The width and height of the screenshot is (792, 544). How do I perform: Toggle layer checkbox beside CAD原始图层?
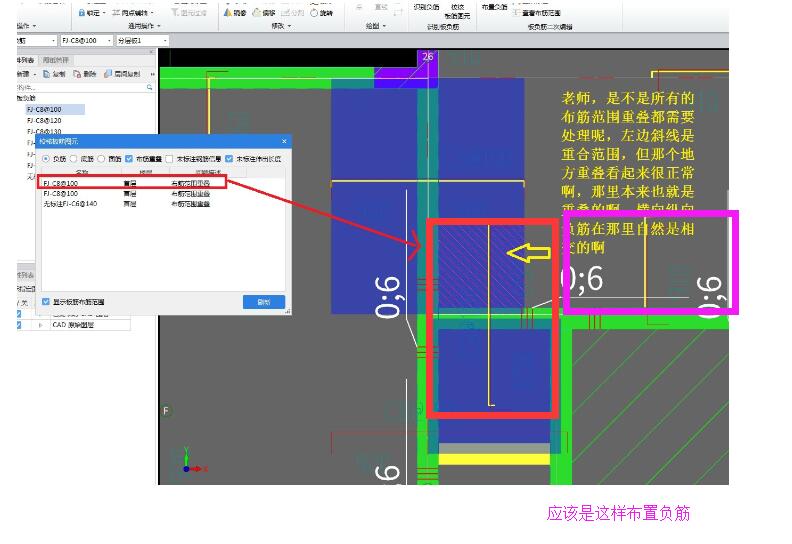click(19, 325)
